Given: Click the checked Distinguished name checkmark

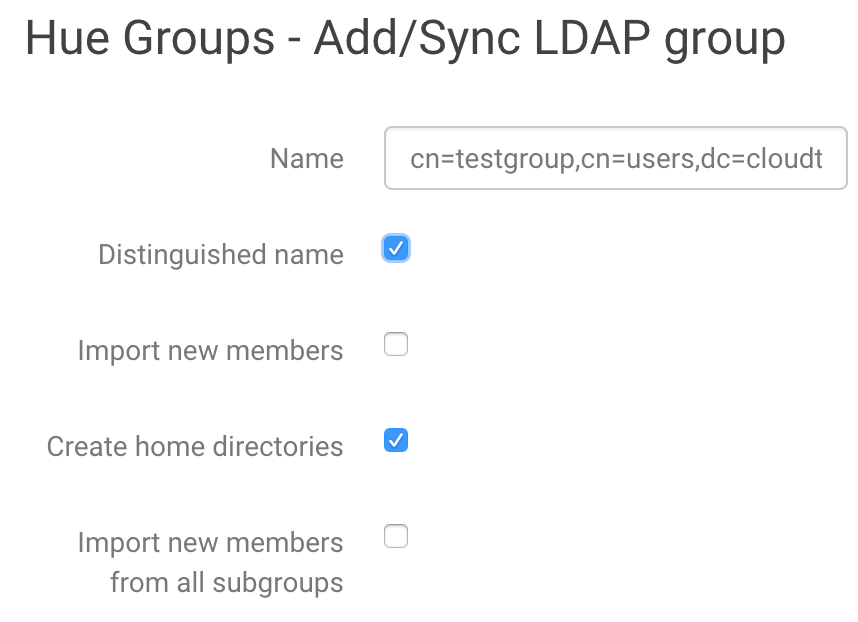Looking at the screenshot, I should pos(396,248).
